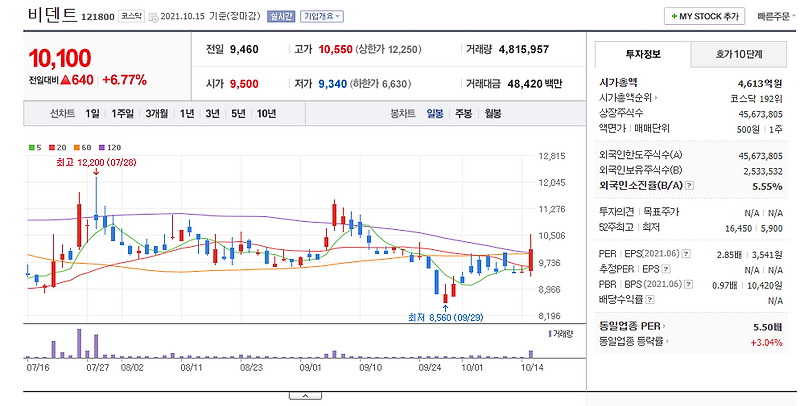Viewport: 800px width, 406px height.
Task: Switch the candle chart to 월봉
Action: point(493,113)
